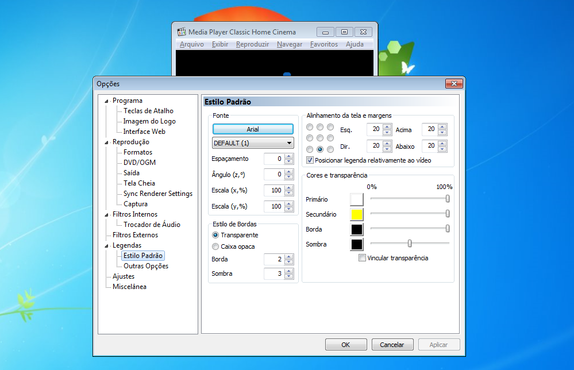Open the DEFAULT (1) charset dropdown
This screenshot has width=574, height=370.
(x=253, y=143)
